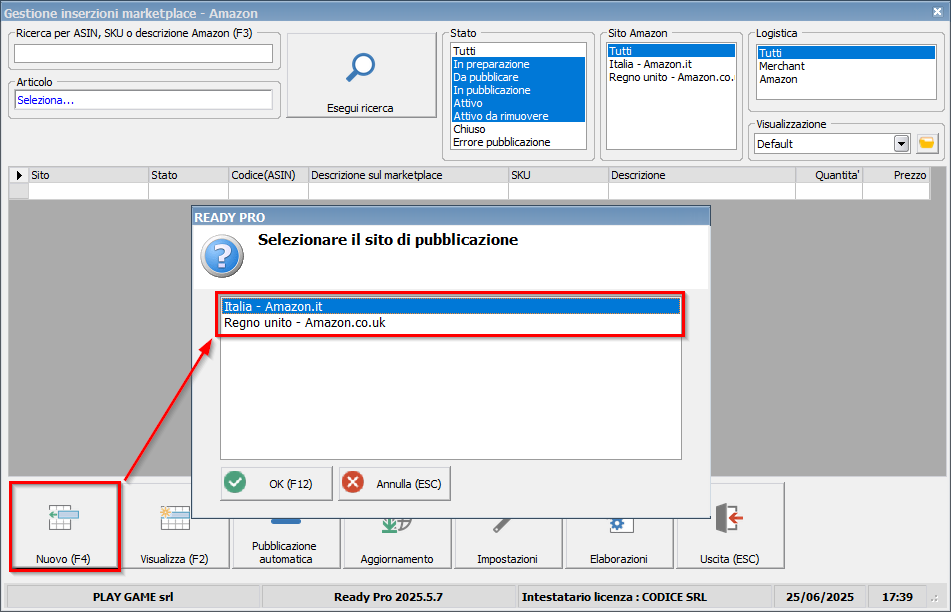Select Tutti in Sito Amazon list

(x=671, y=51)
